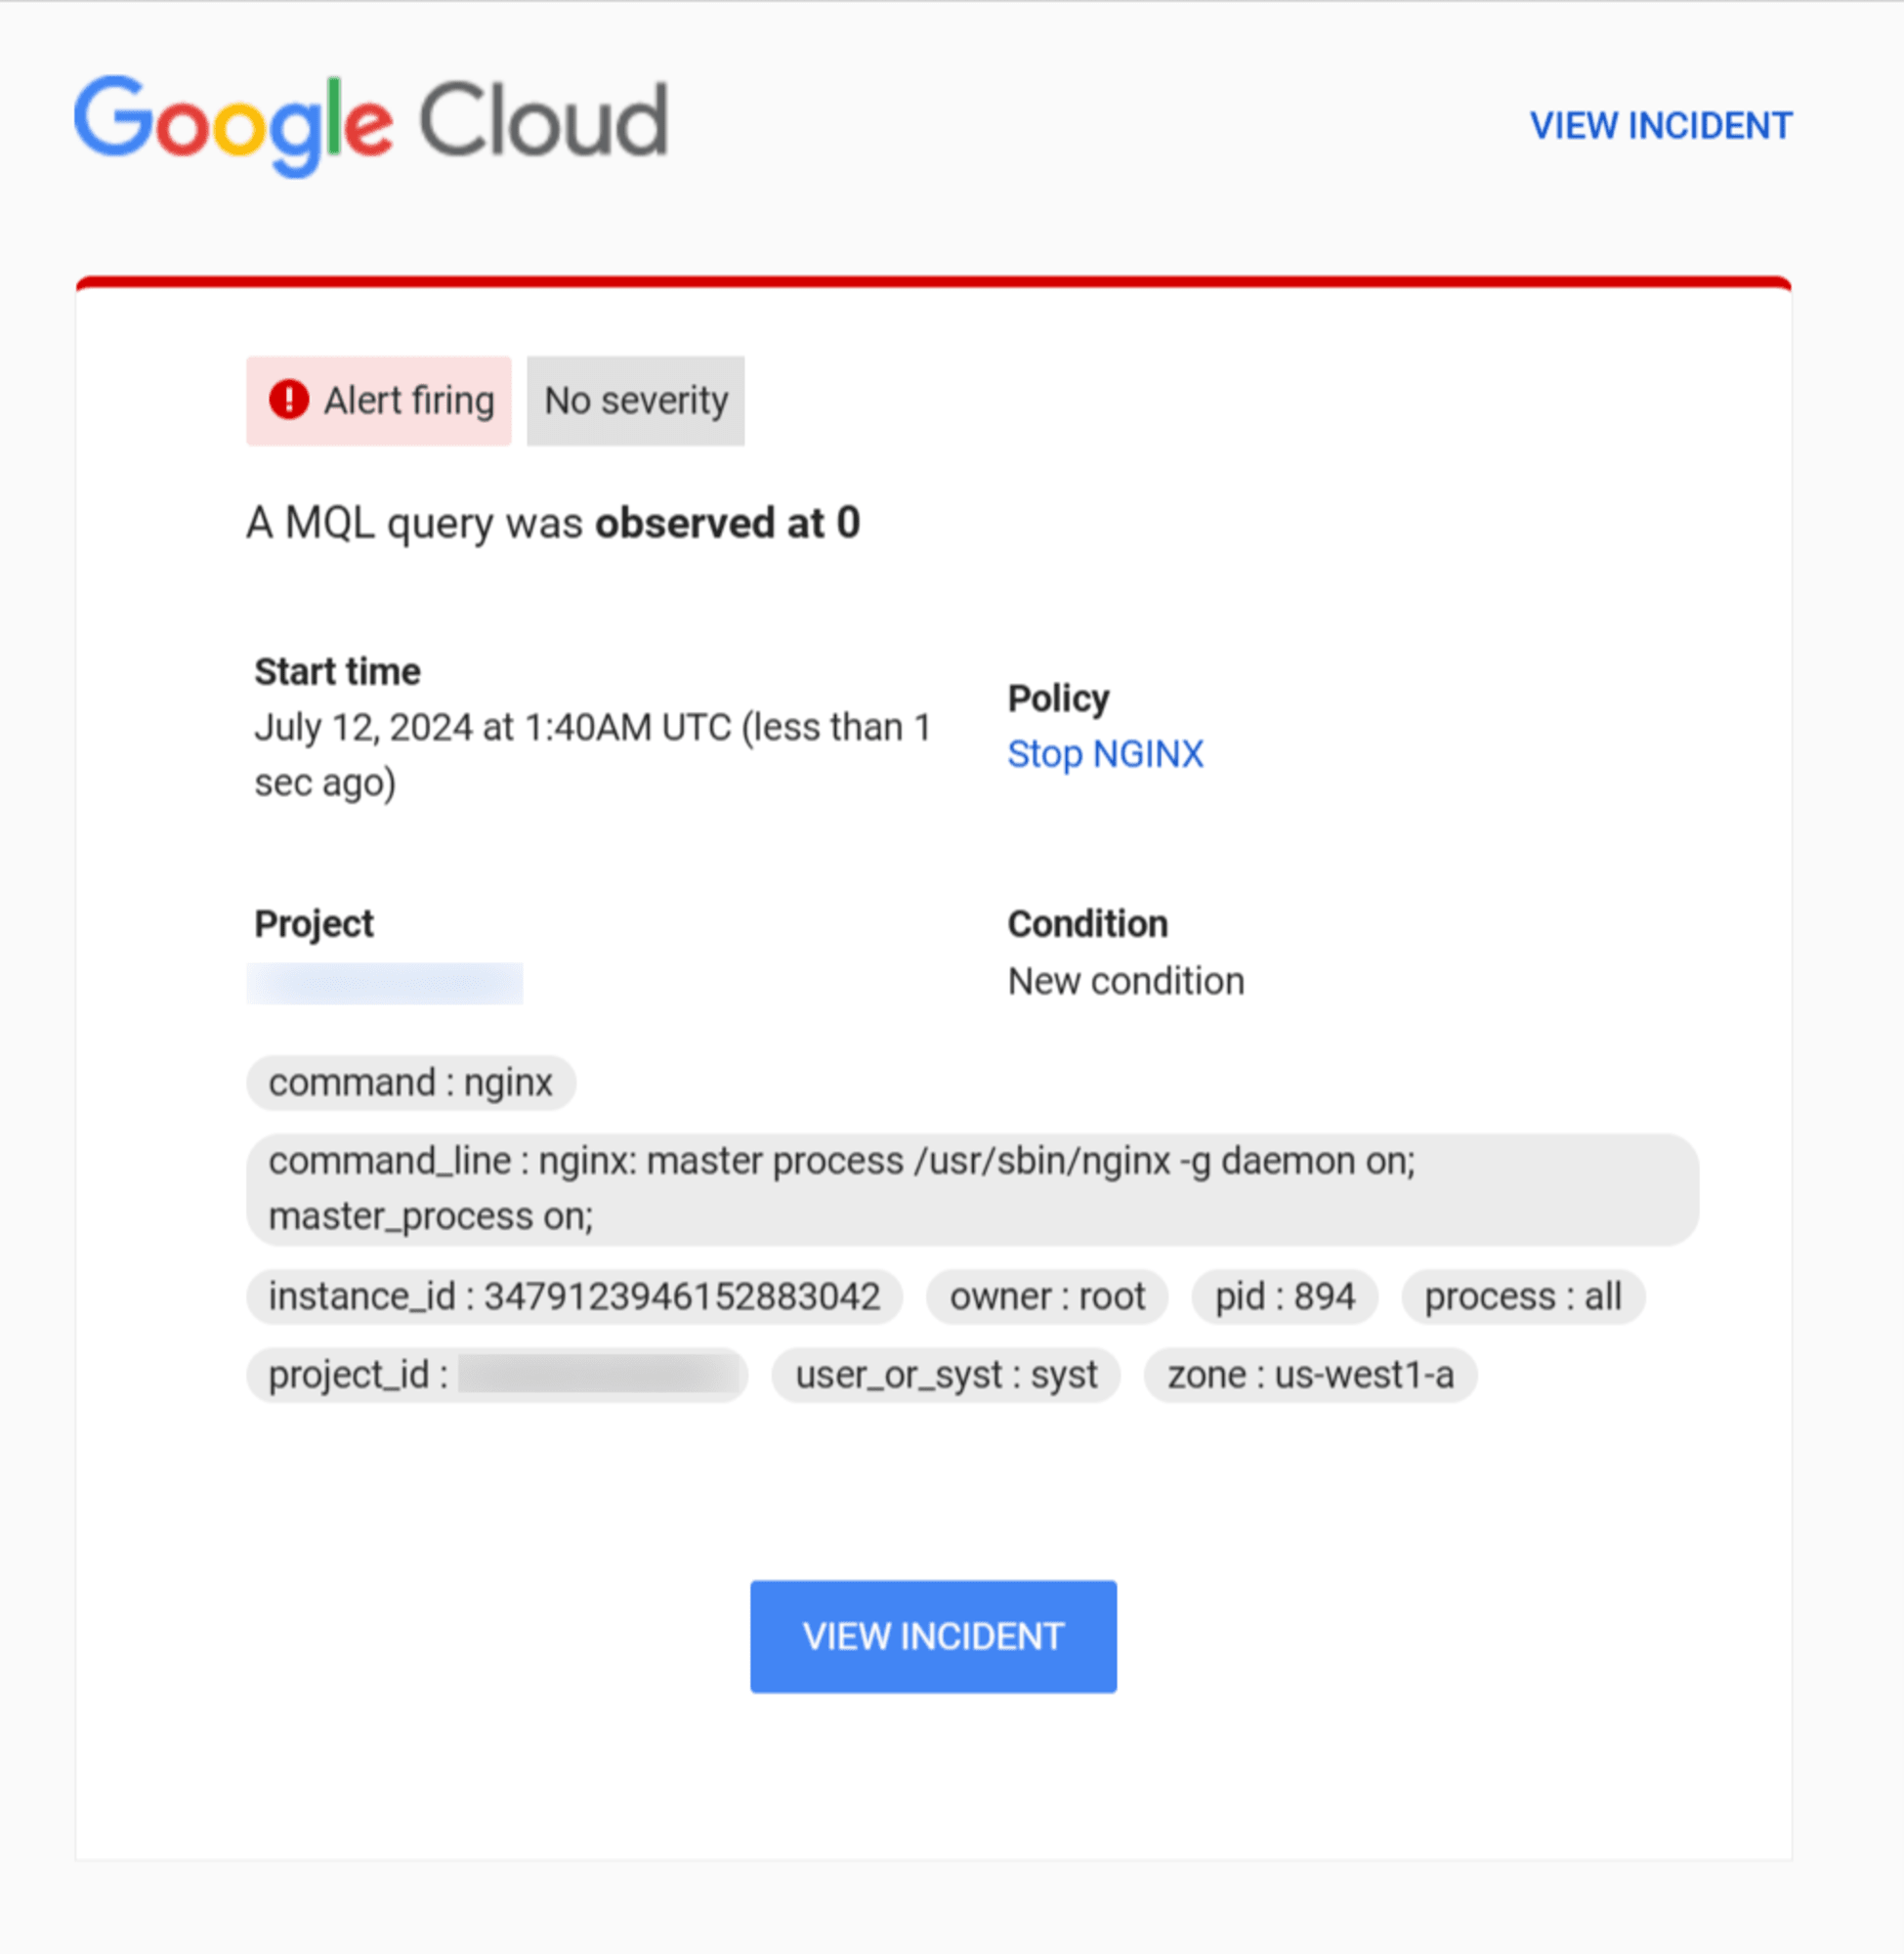This screenshot has width=1904, height=1954.
Task: Open the blurred Project link
Action: (385, 983)
